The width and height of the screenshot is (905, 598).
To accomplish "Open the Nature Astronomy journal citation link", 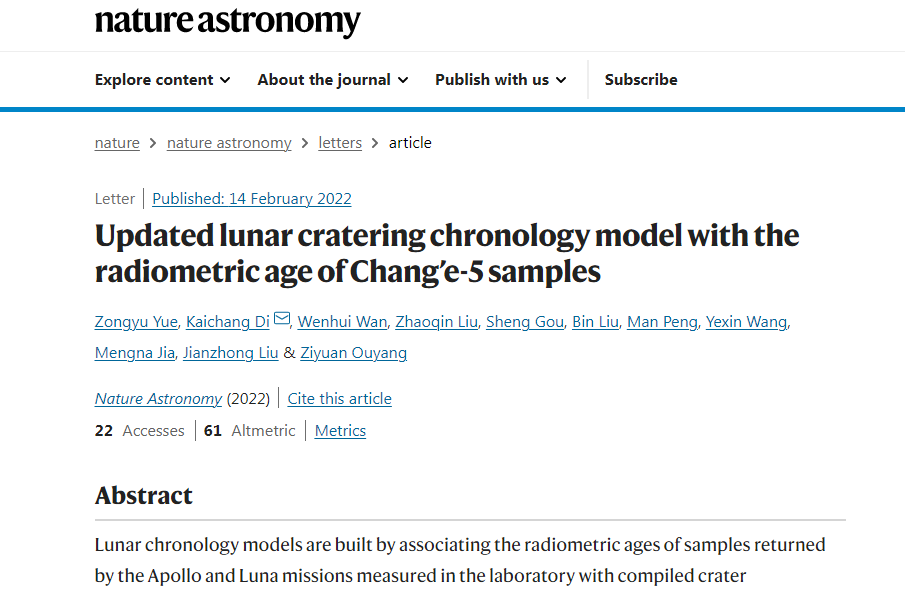I will pyautogui.click(x=158, y=399).
